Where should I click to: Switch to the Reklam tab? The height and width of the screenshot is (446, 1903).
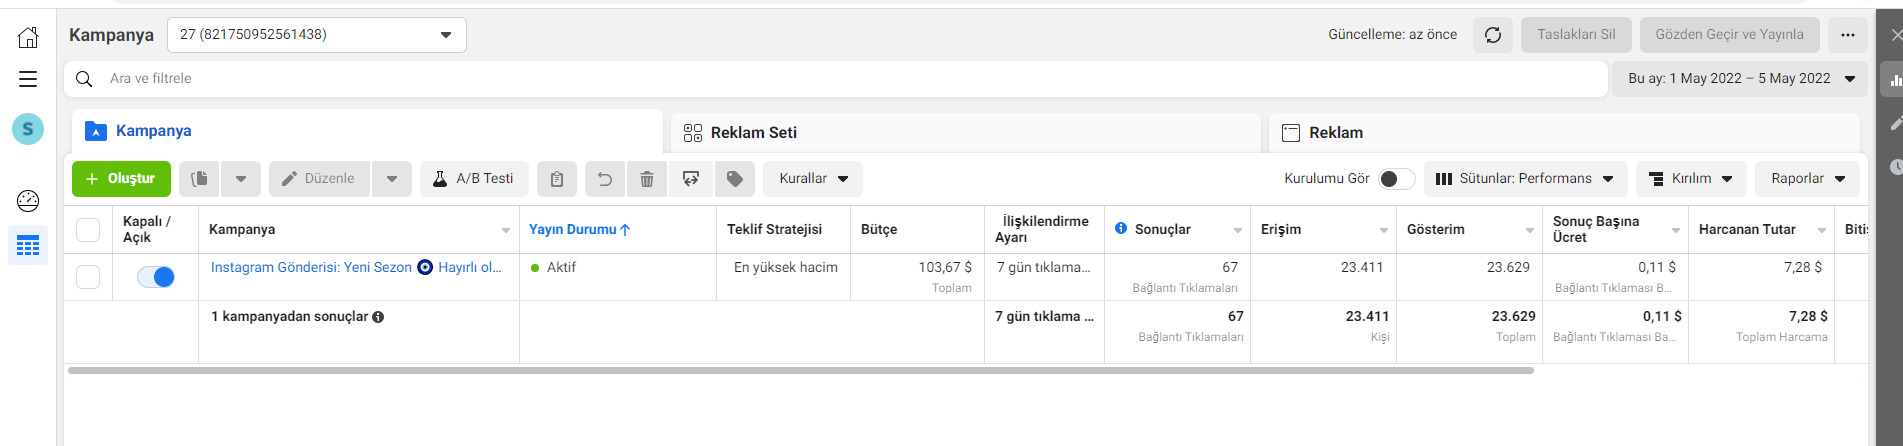(x=1564, y=132)
